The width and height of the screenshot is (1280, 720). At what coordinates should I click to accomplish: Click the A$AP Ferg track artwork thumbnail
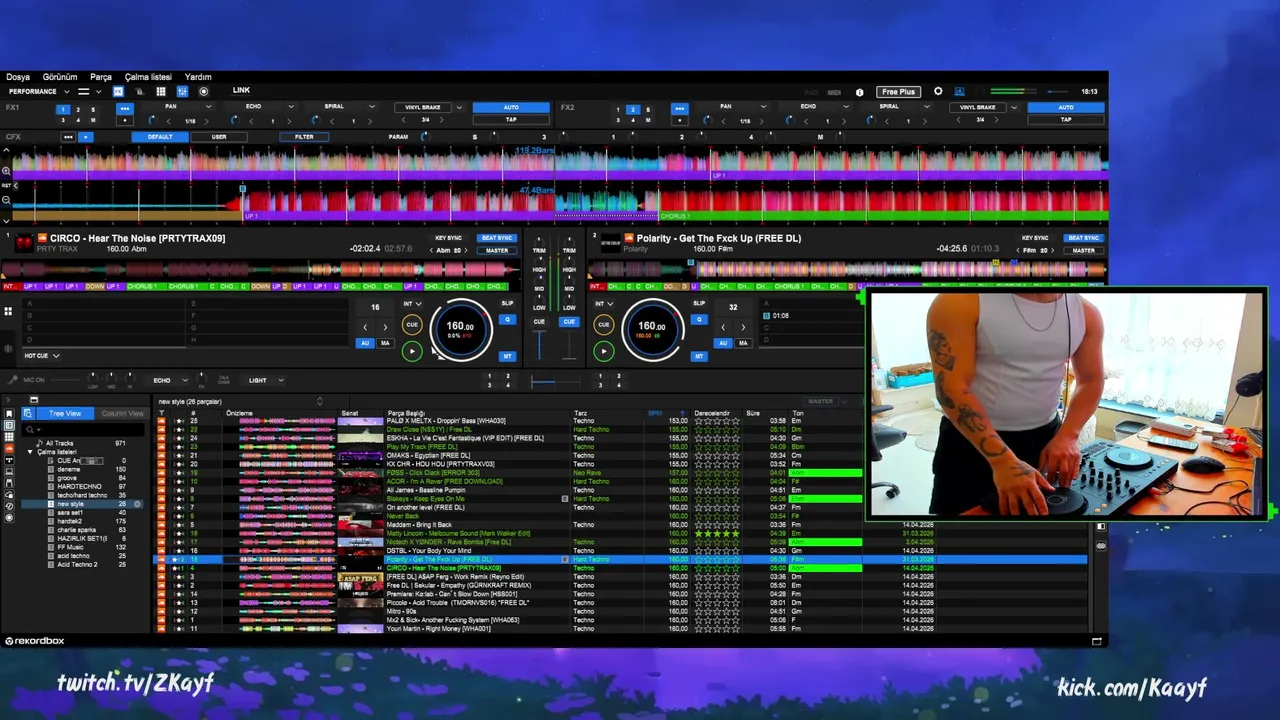[359, 577]
